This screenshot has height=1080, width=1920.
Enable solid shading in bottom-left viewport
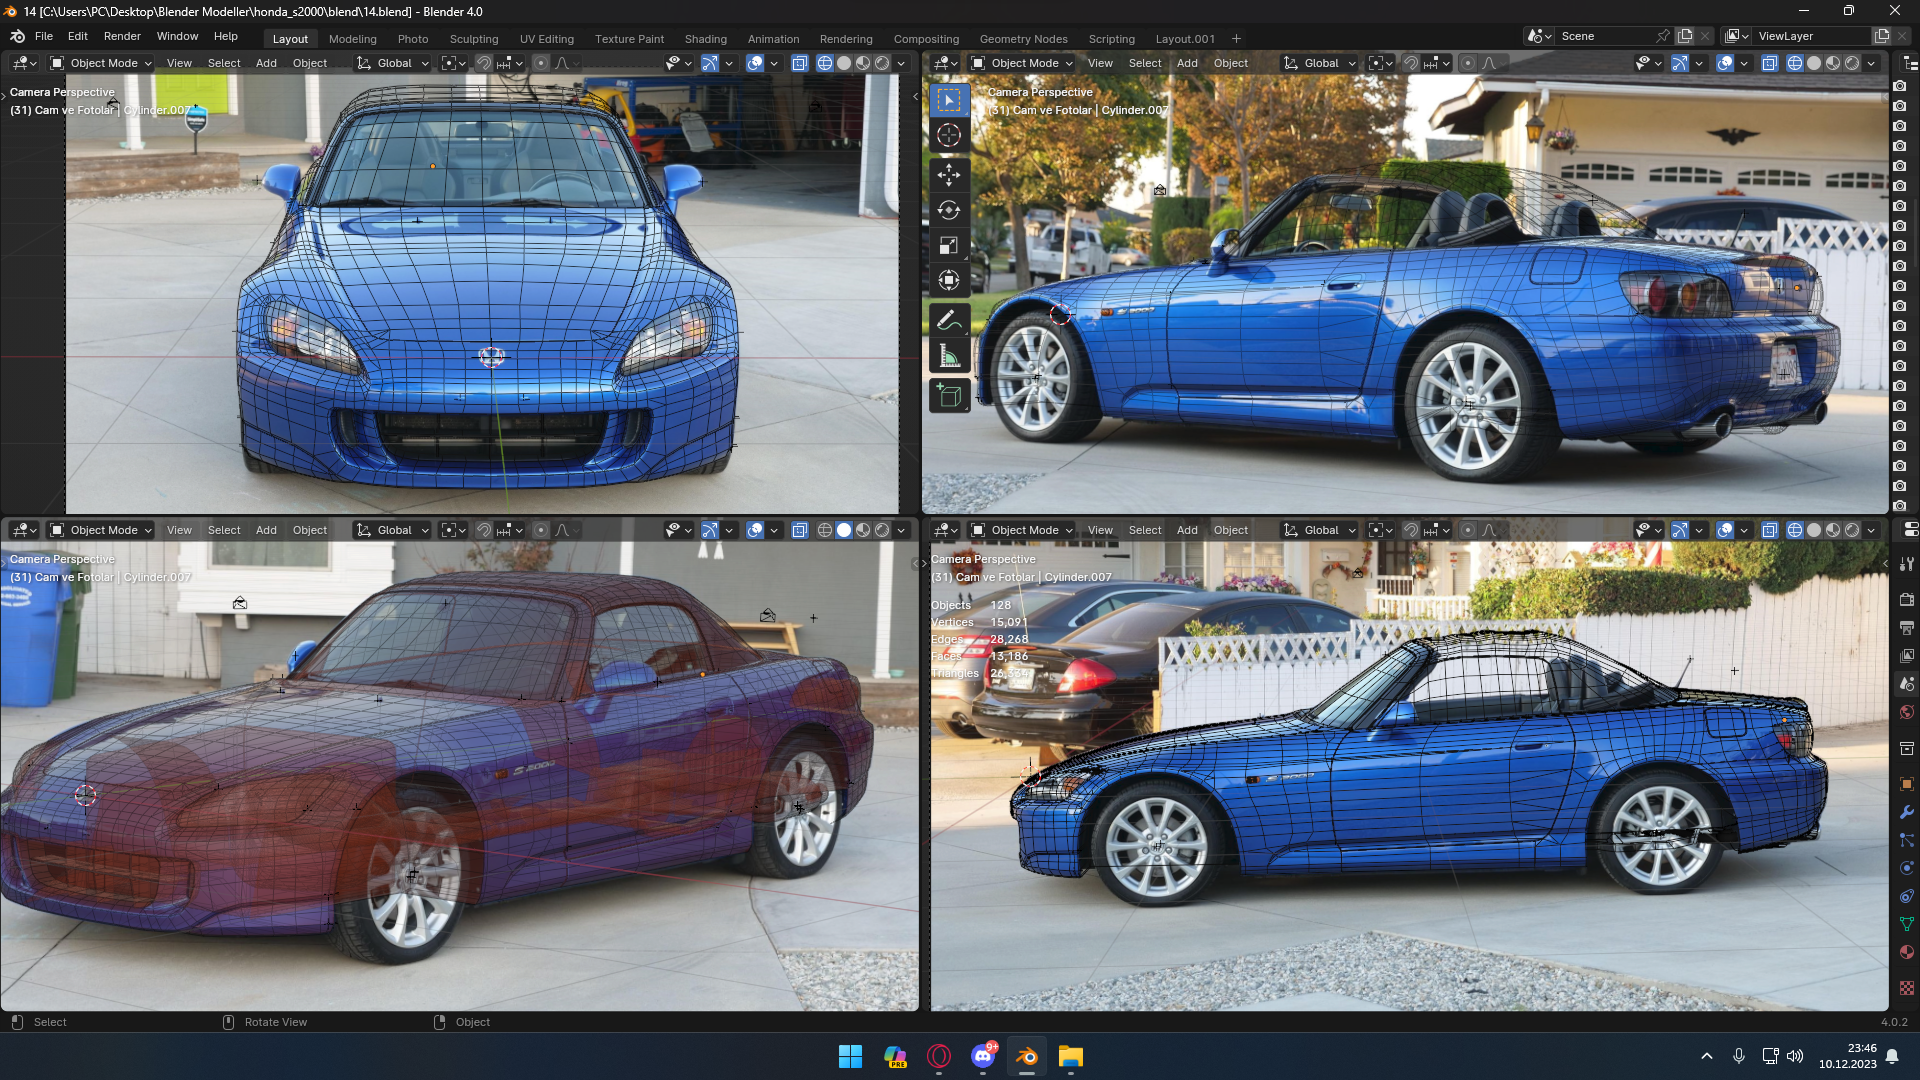(x=844, y=530)
